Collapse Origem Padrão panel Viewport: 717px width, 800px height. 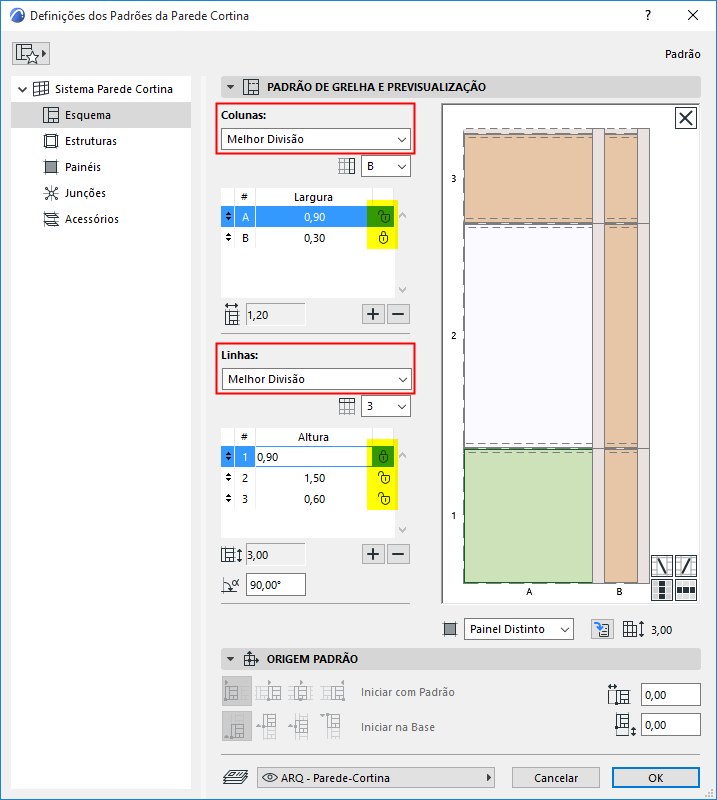(x=231, y=659)
